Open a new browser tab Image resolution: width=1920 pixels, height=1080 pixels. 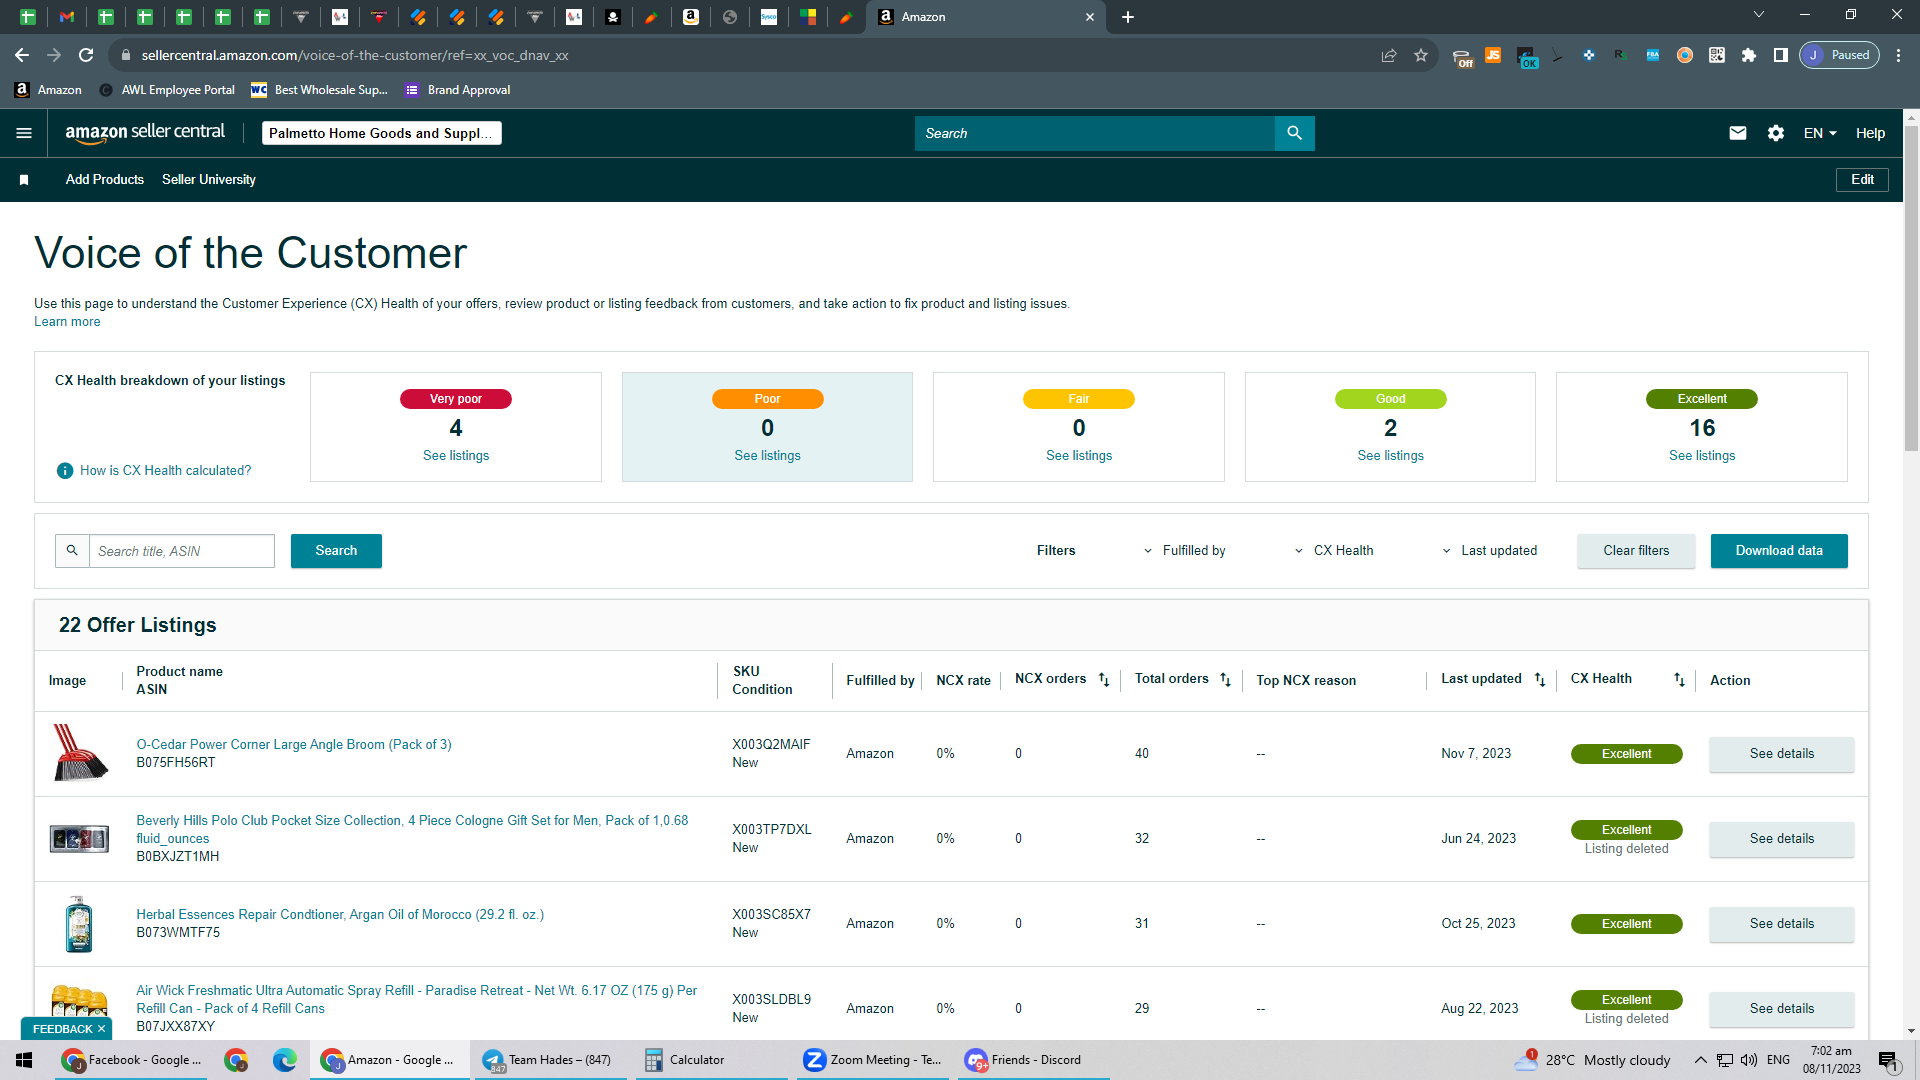[x=1128, y=17]
